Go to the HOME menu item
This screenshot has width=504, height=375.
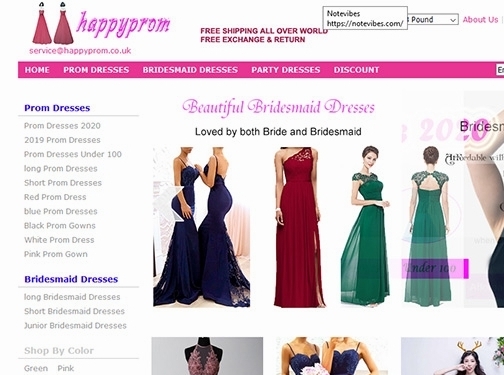(37, 70)
